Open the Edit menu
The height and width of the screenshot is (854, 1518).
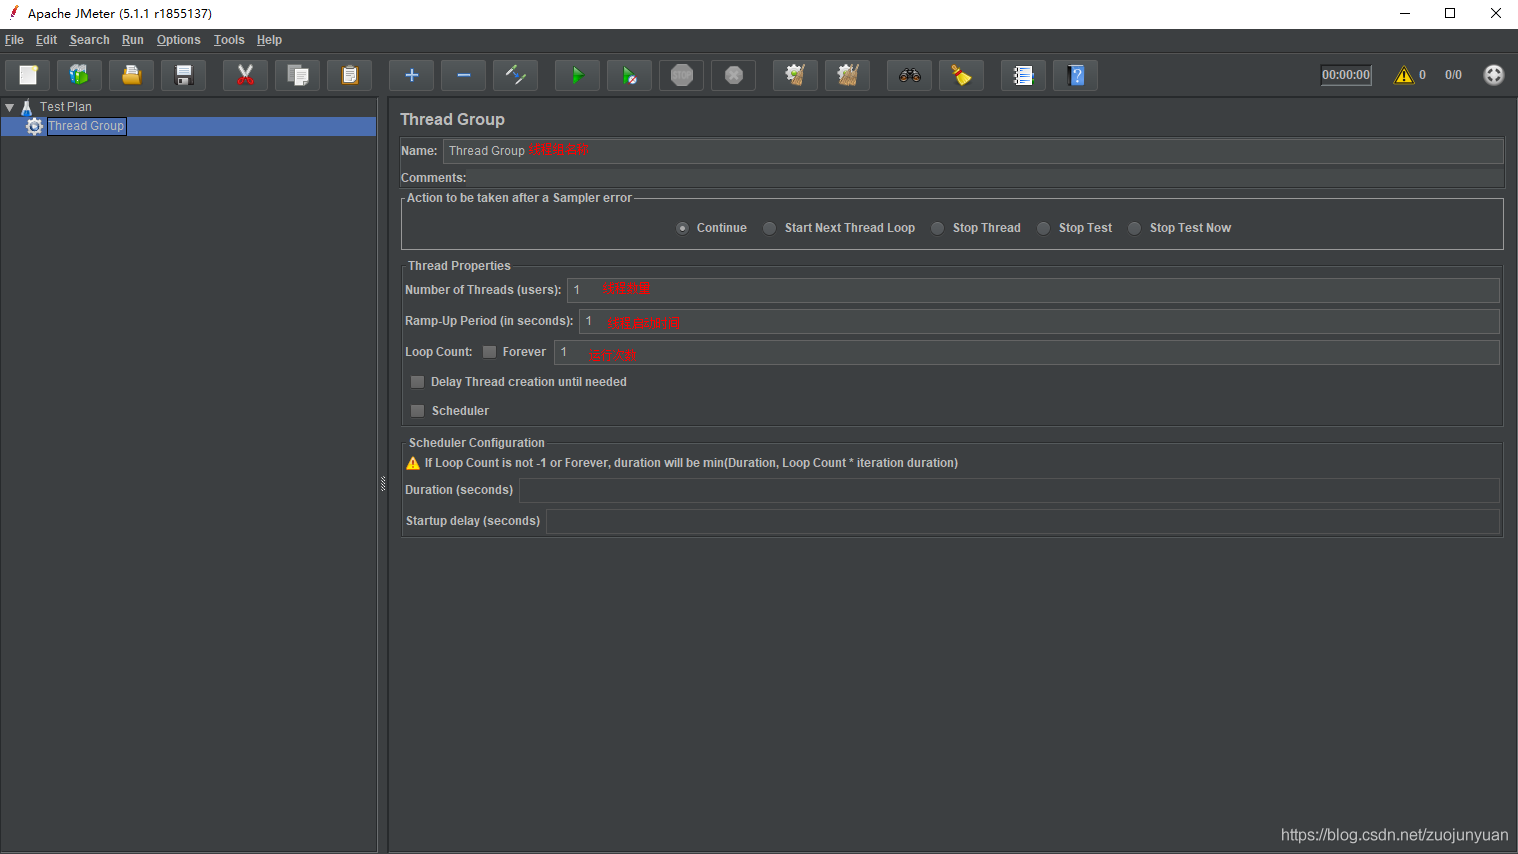coord(46,40)
